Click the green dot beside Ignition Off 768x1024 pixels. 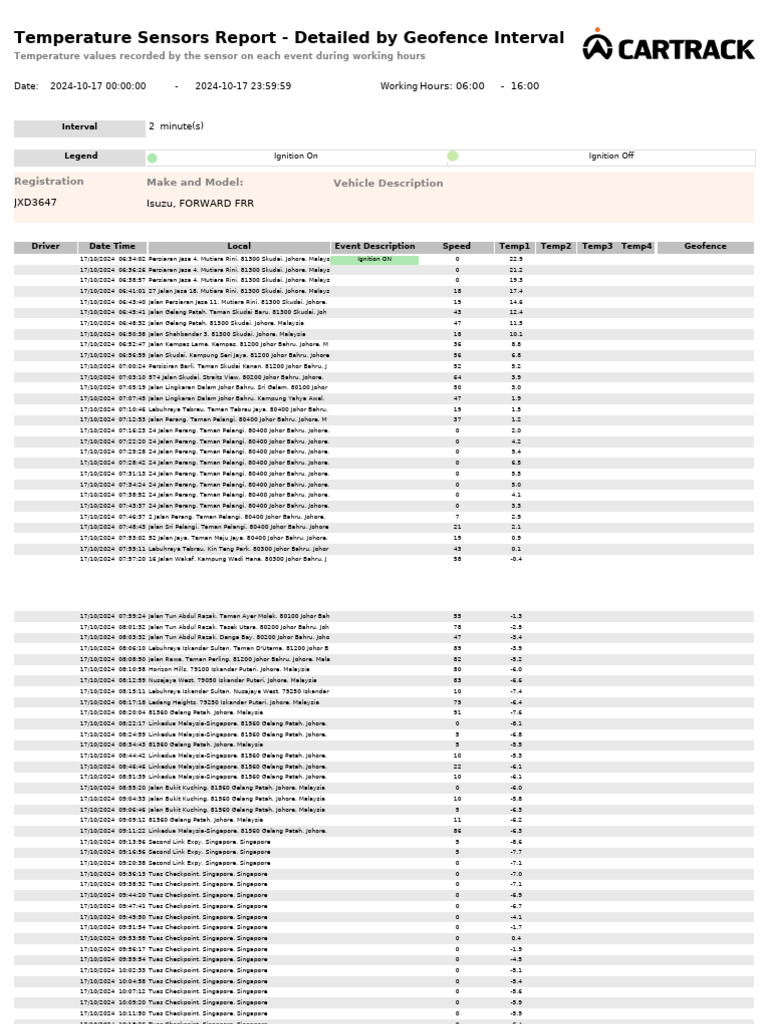point(453,156)
